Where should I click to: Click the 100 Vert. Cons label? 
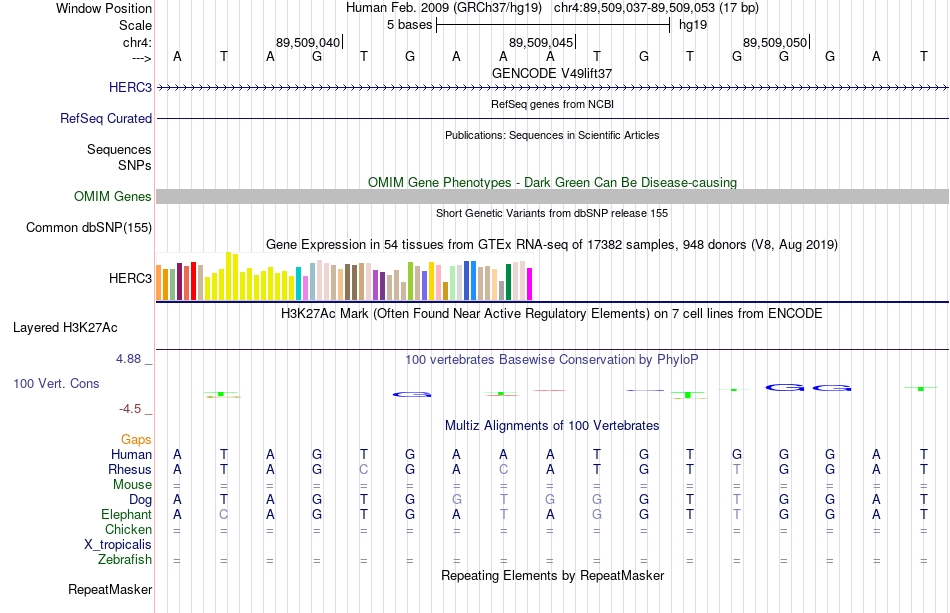click(56, 383)
